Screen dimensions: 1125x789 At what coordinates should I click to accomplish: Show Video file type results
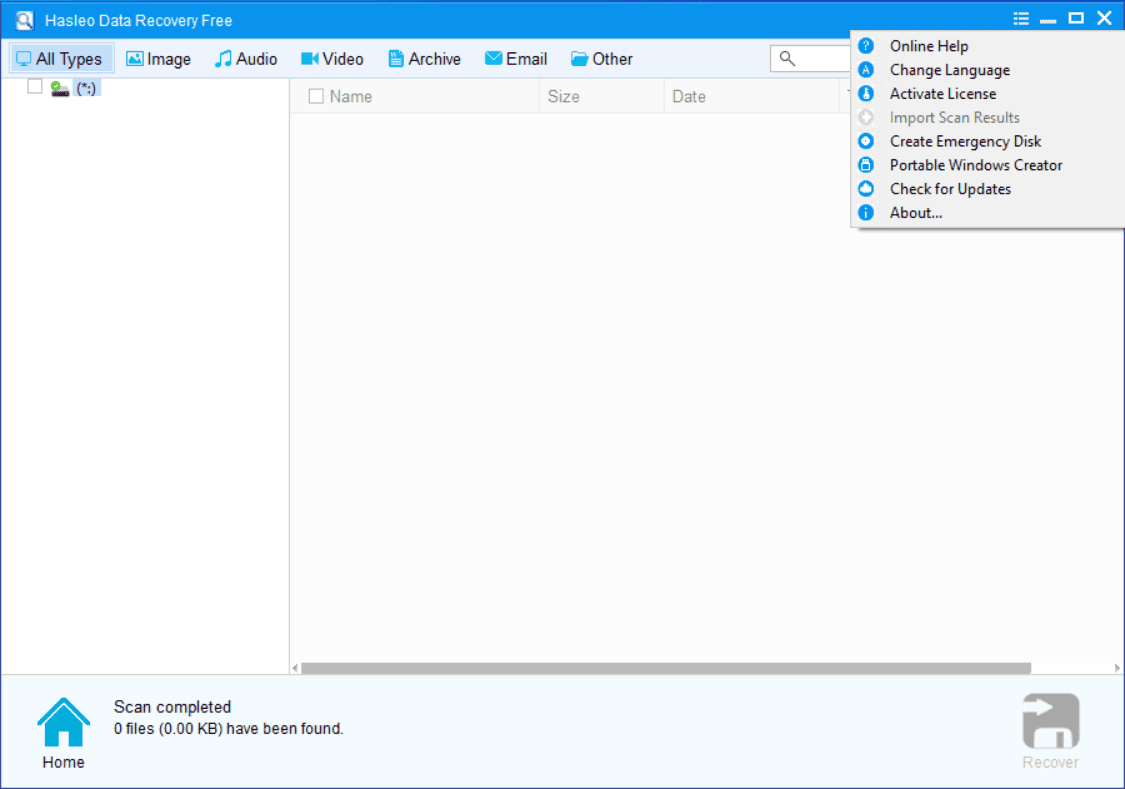(x=332, y=59)
